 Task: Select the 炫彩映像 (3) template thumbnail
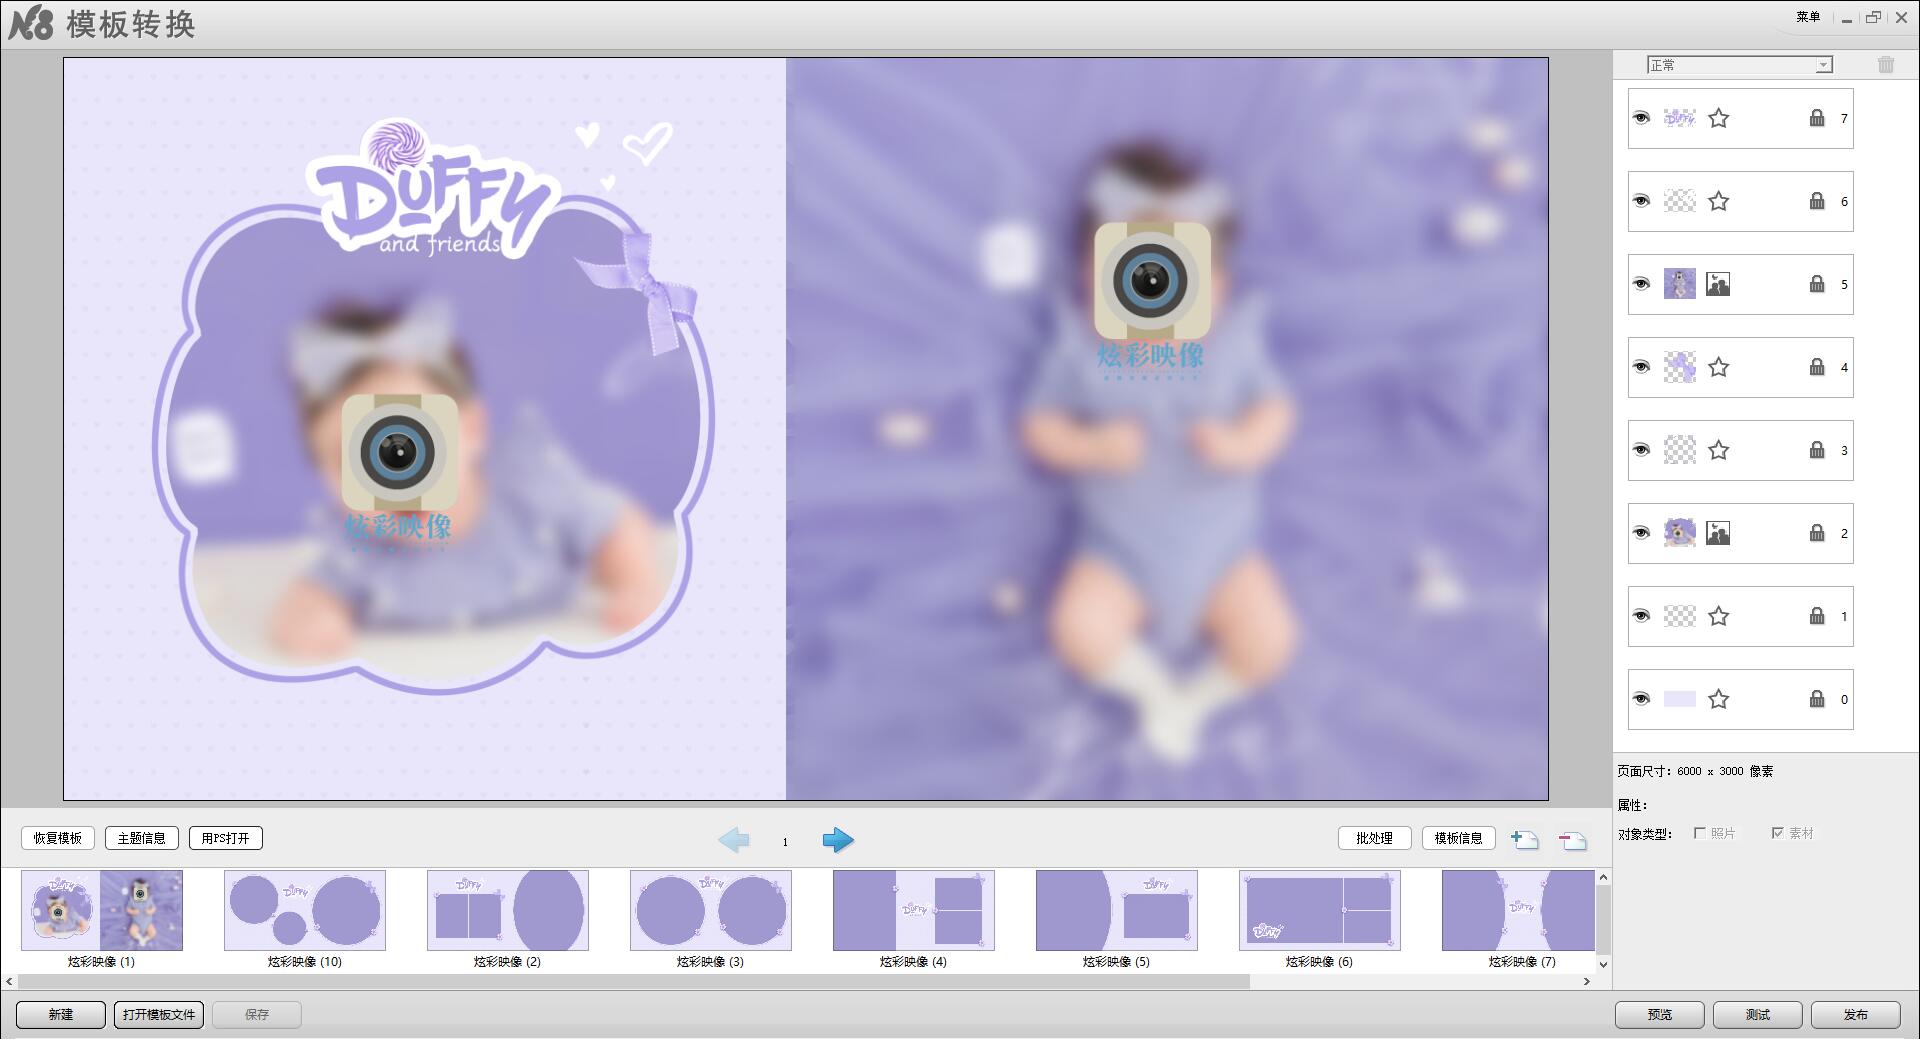(710, 910)
